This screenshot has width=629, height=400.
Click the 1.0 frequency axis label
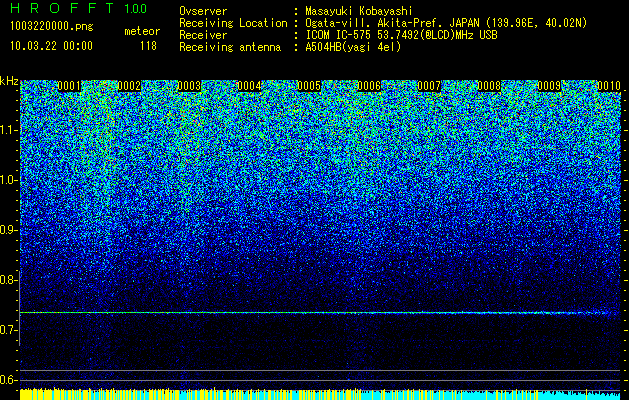8,180
